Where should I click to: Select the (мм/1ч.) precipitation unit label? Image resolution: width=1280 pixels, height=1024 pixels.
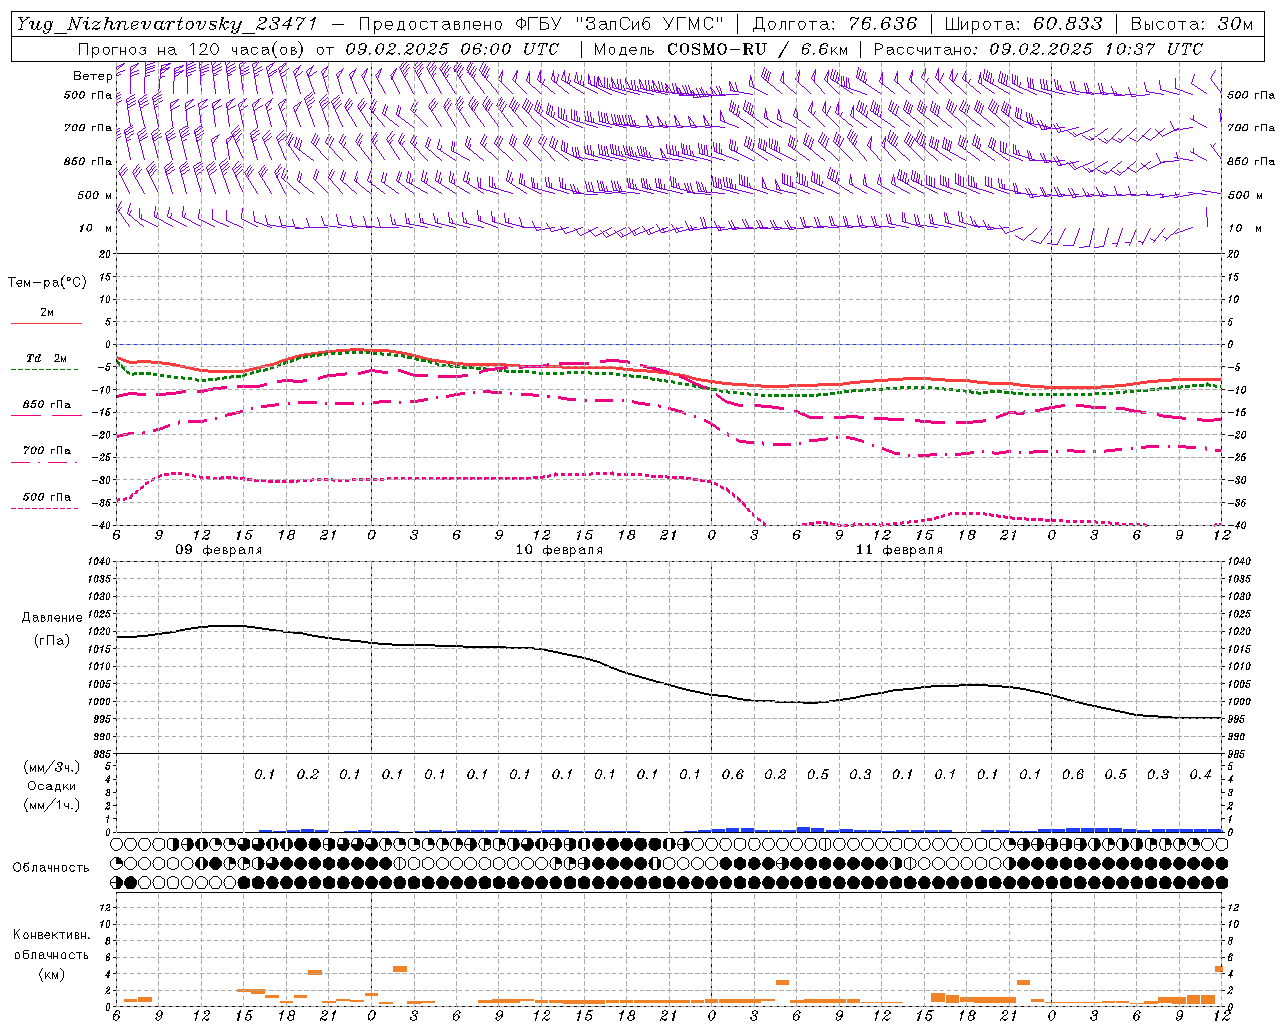pos(52,805)
